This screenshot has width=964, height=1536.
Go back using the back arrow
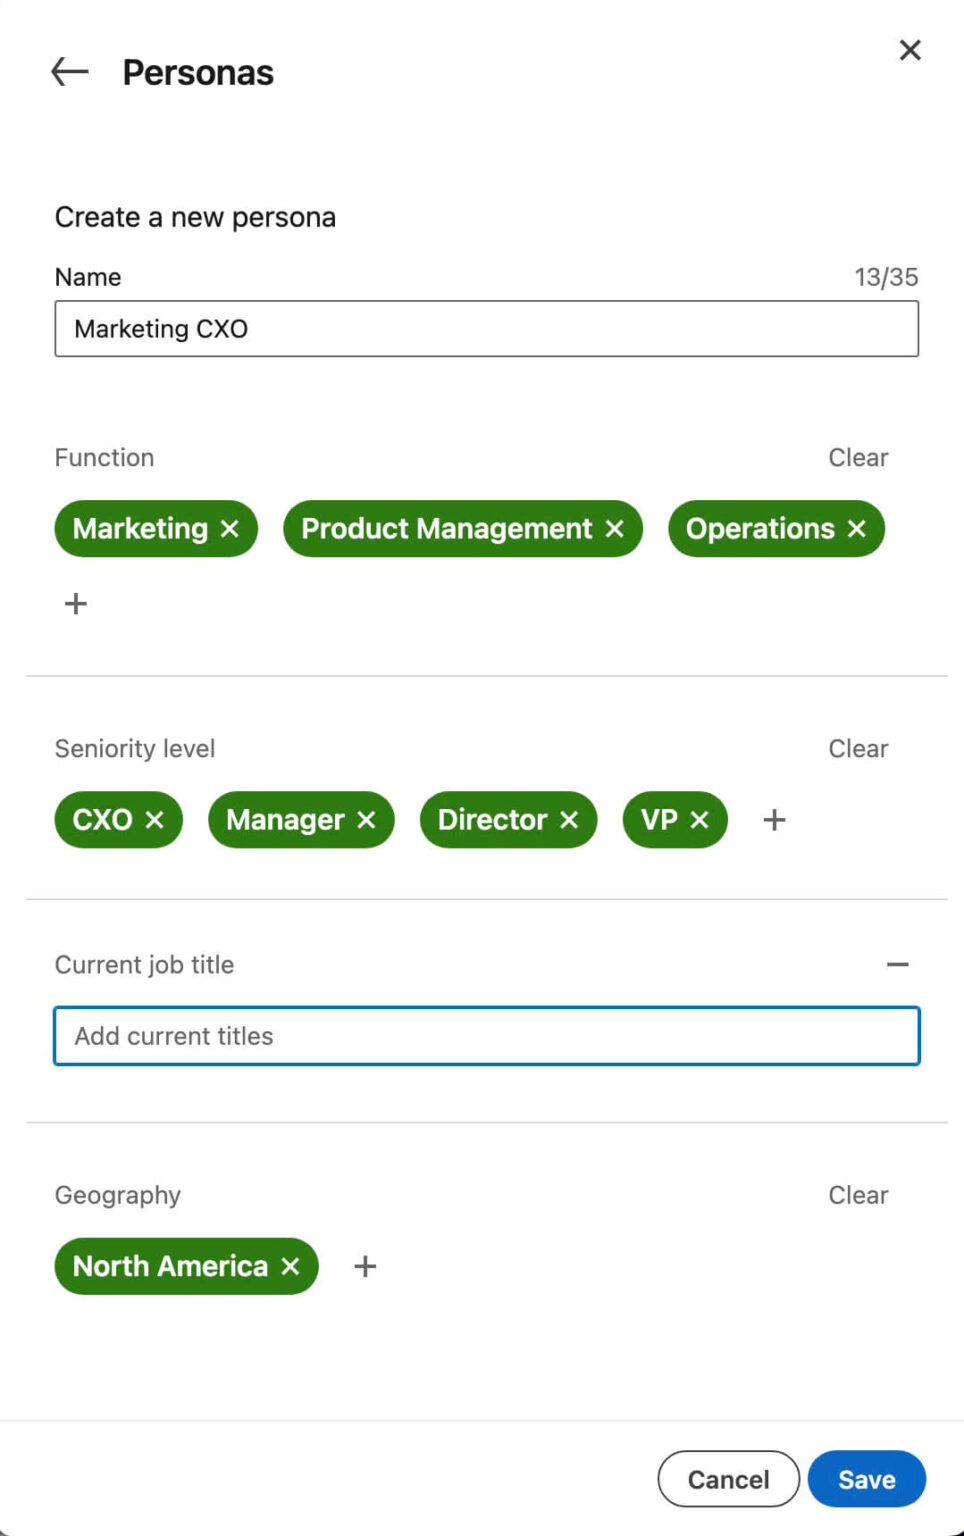[68, 71]
